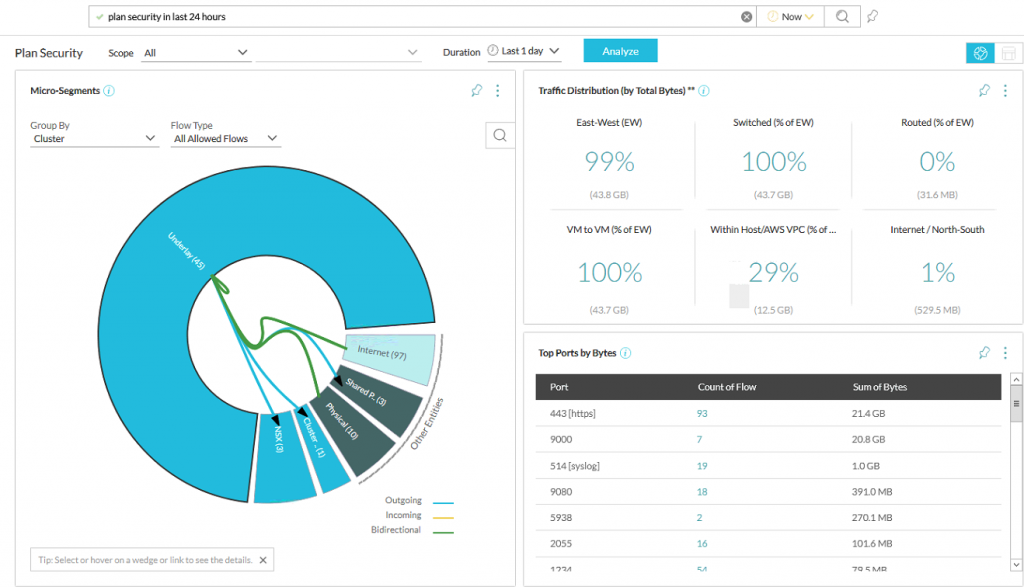
Task: Open the Now time selector
Action: point(791,16)
